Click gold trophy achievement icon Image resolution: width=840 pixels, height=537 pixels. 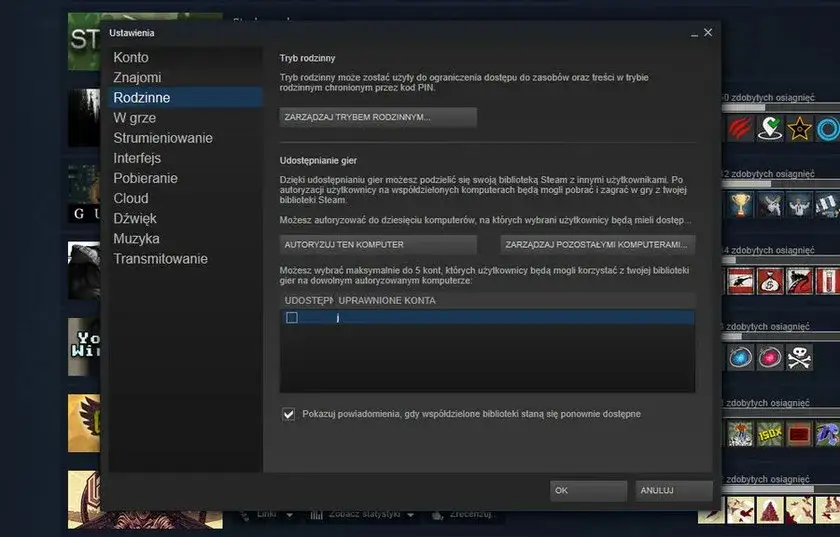740,205
